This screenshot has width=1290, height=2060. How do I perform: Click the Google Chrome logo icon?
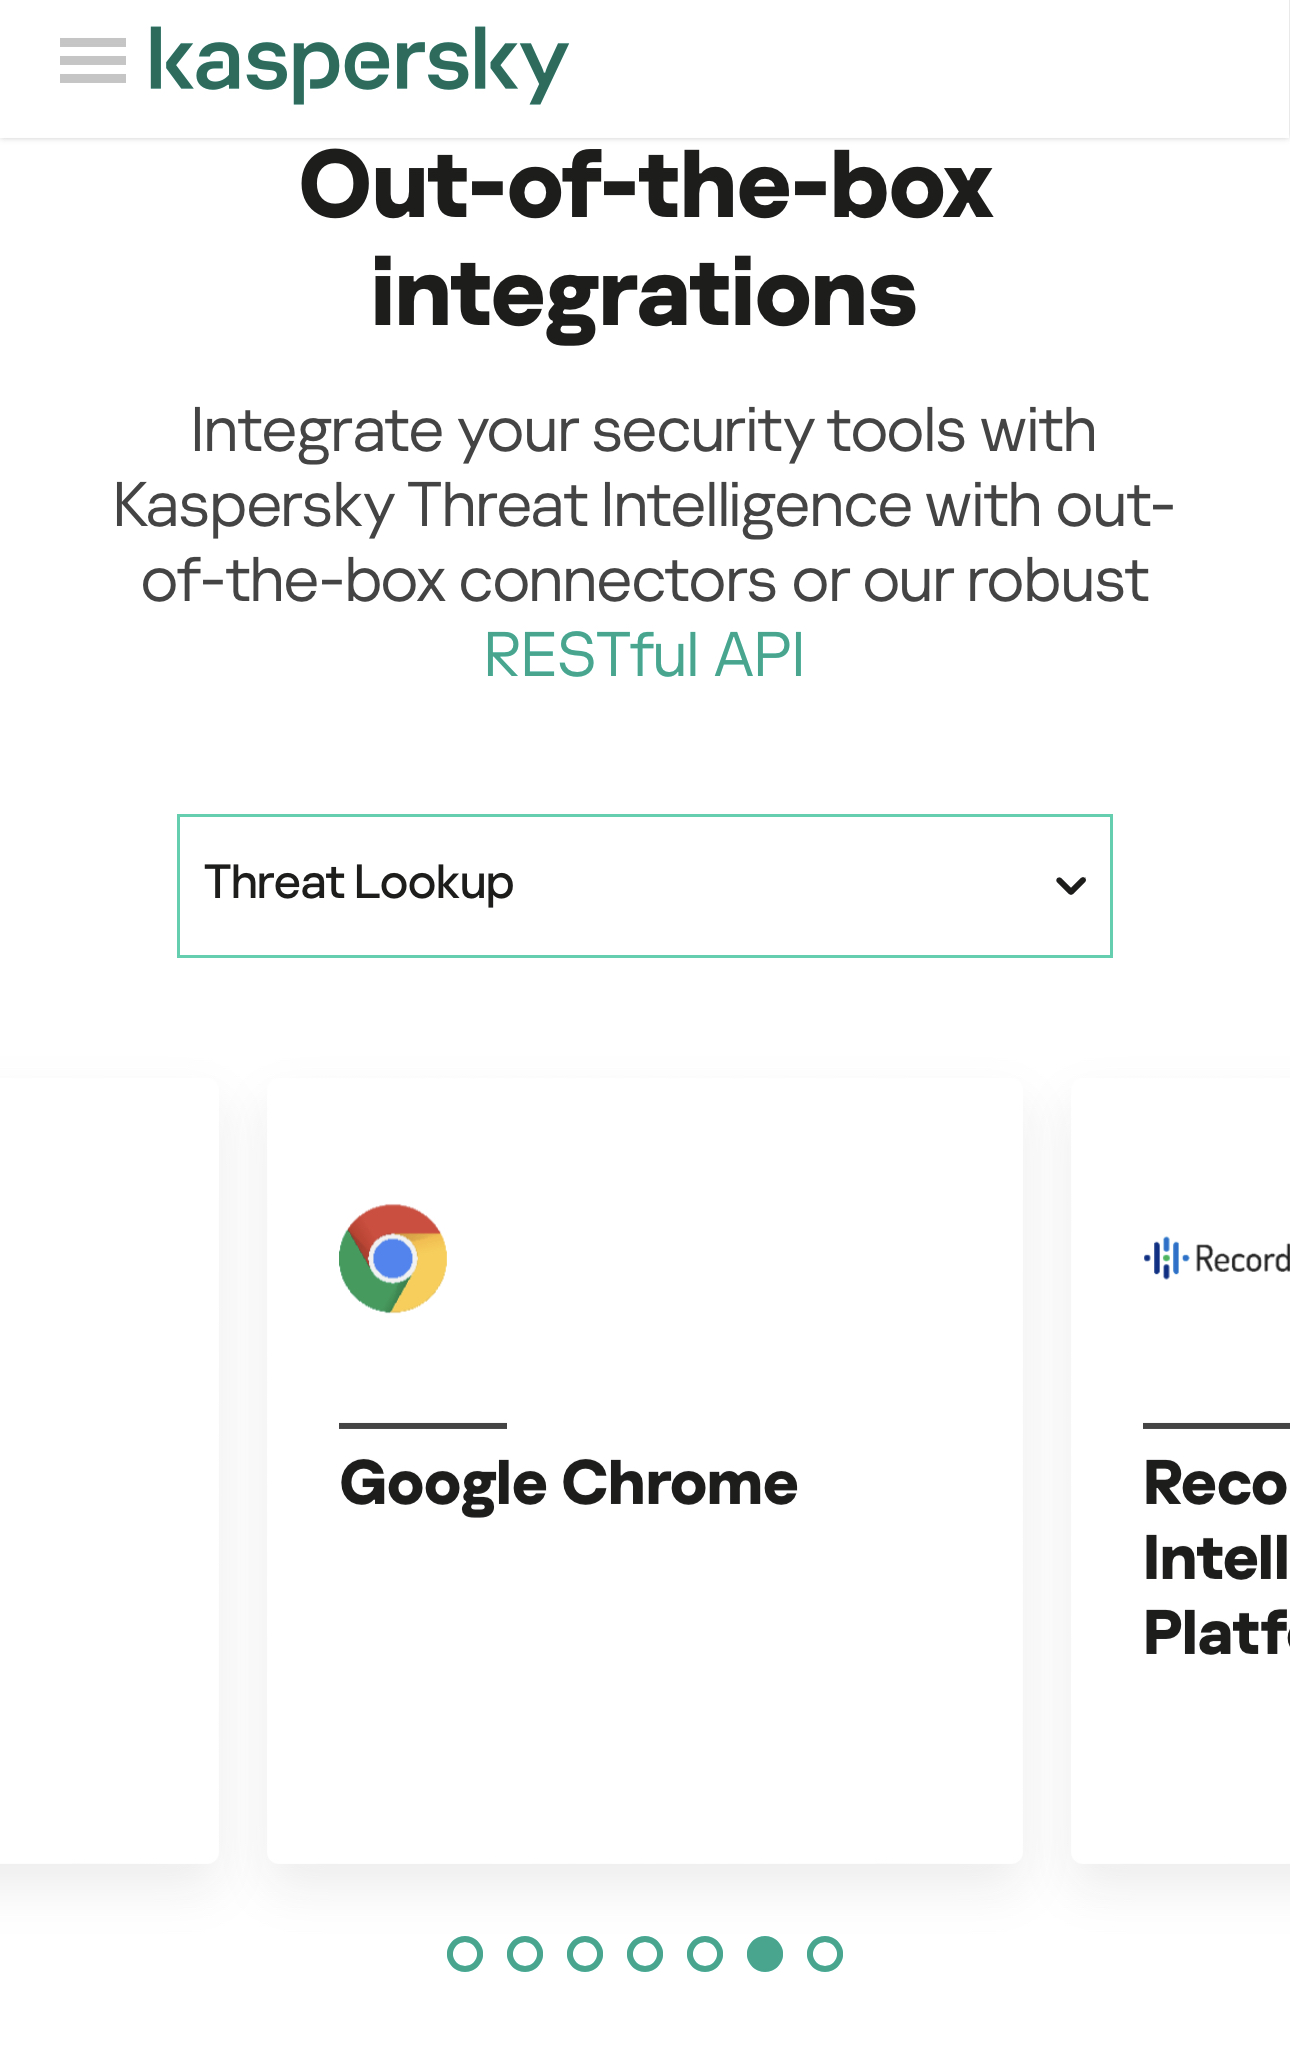393,1258
